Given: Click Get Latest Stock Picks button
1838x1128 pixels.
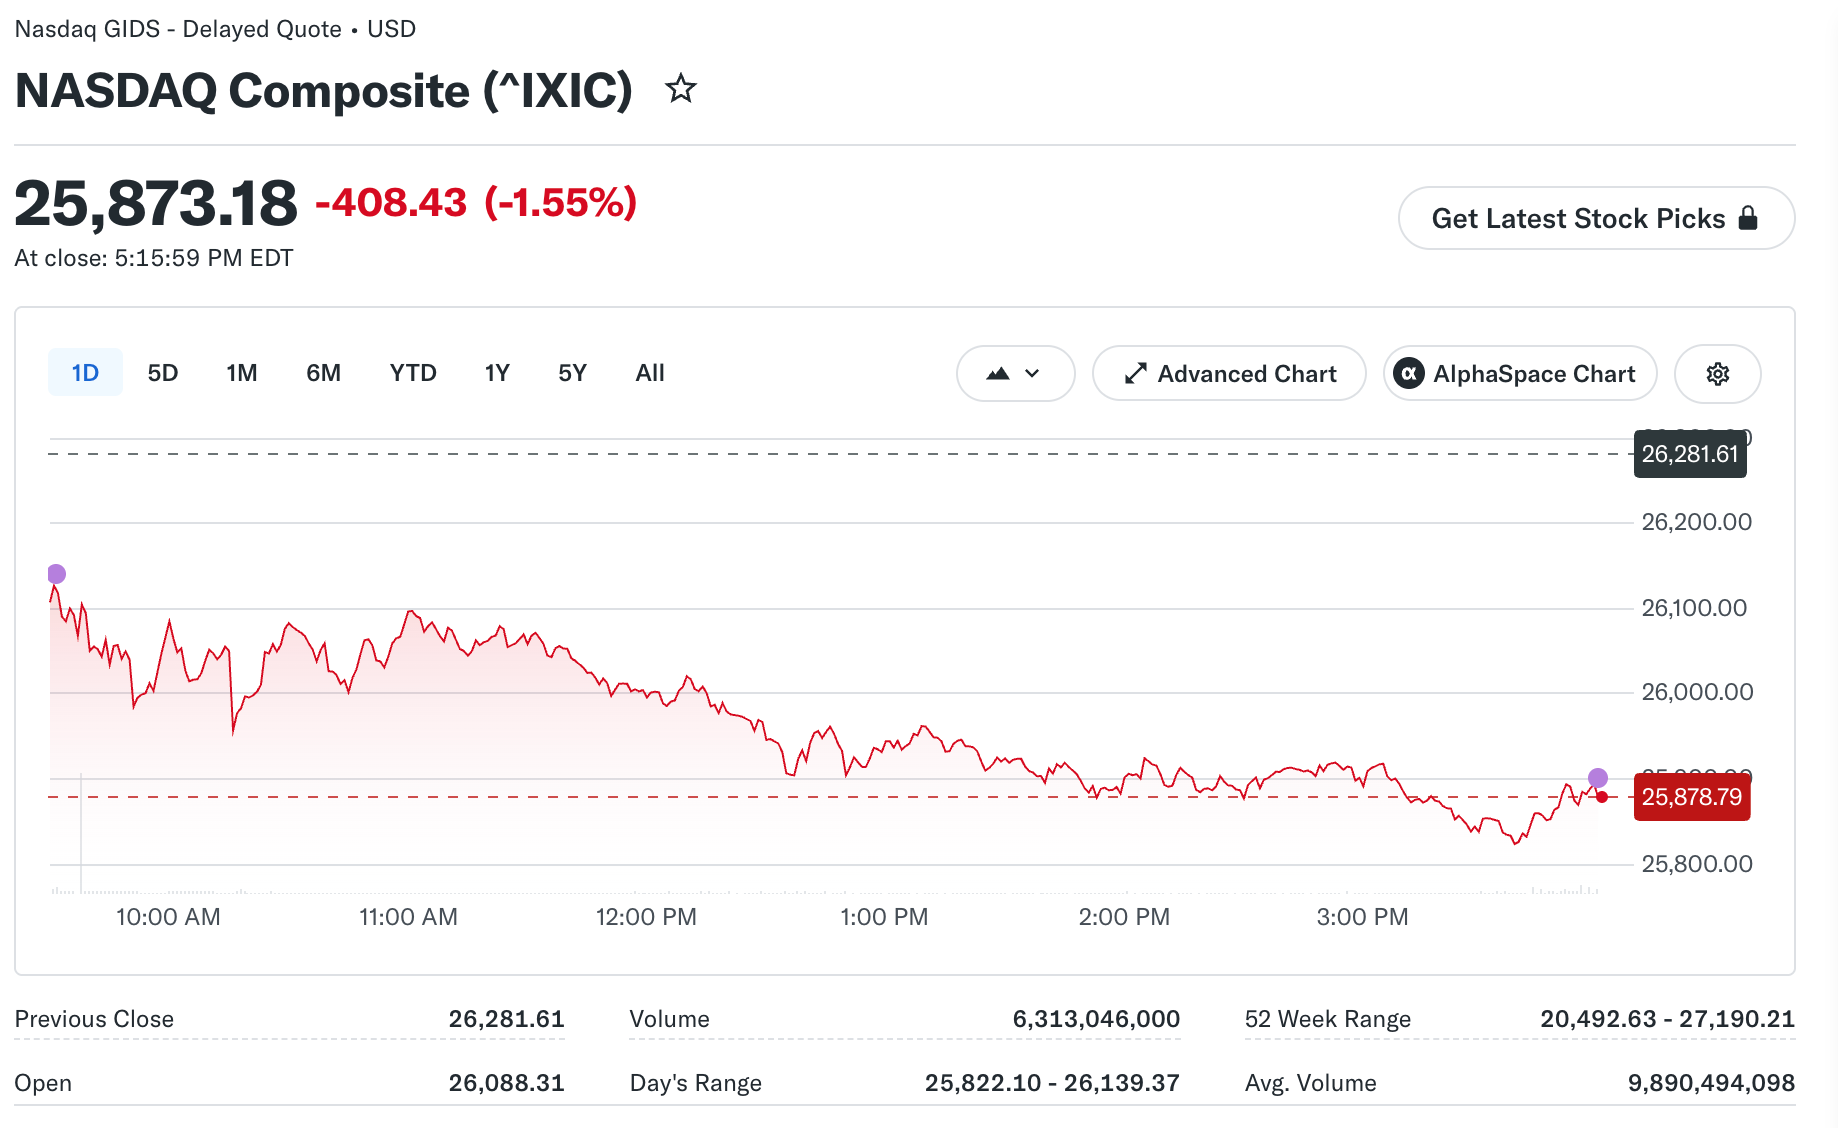Looking at the screenshot, I should coord(1596,218).
